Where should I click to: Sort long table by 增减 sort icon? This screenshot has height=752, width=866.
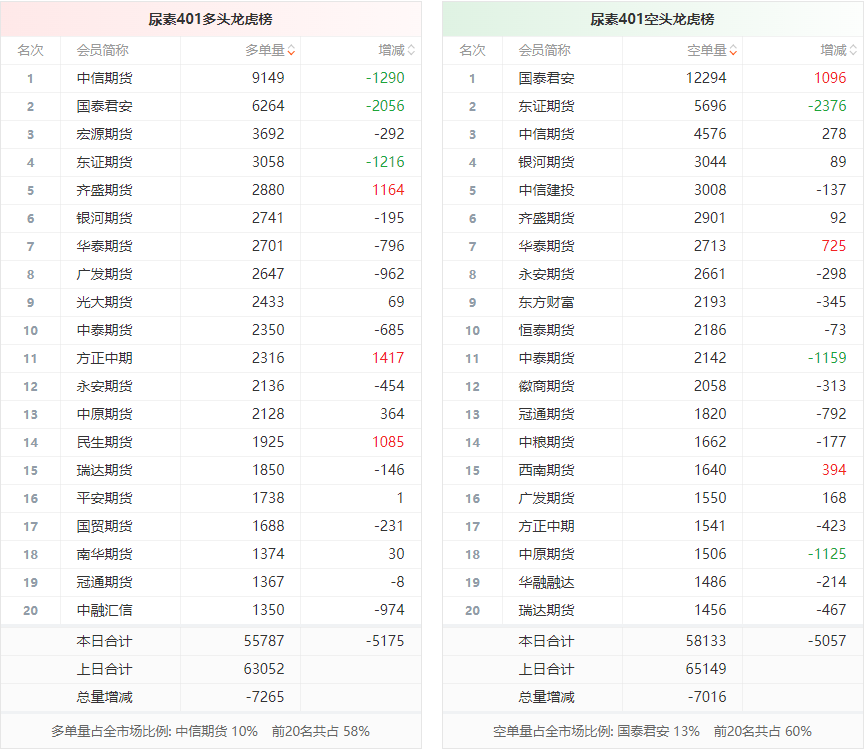point(411,50)
